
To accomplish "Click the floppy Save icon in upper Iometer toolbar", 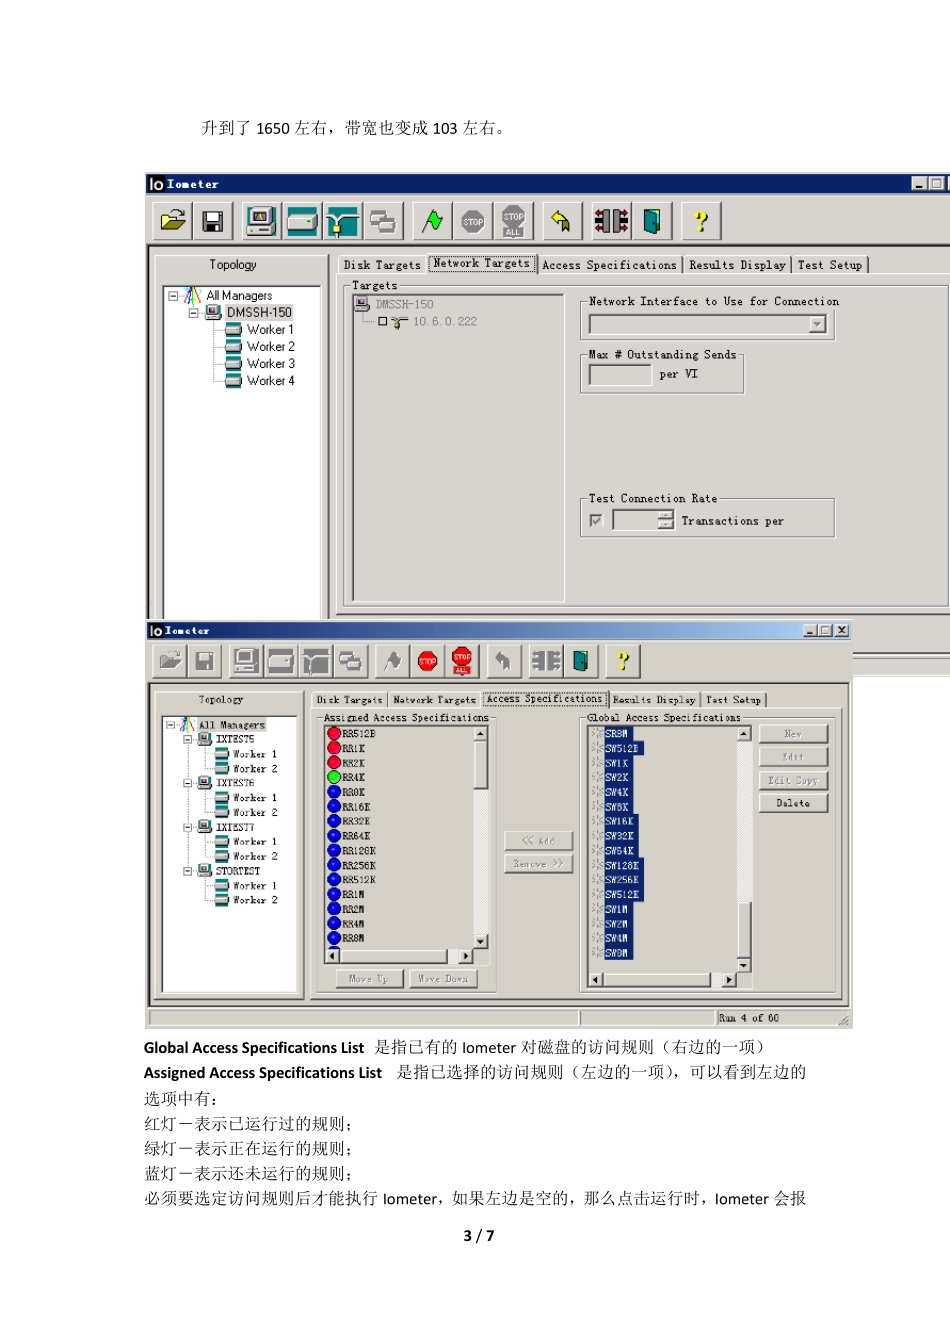I will (x=212, y=221).
